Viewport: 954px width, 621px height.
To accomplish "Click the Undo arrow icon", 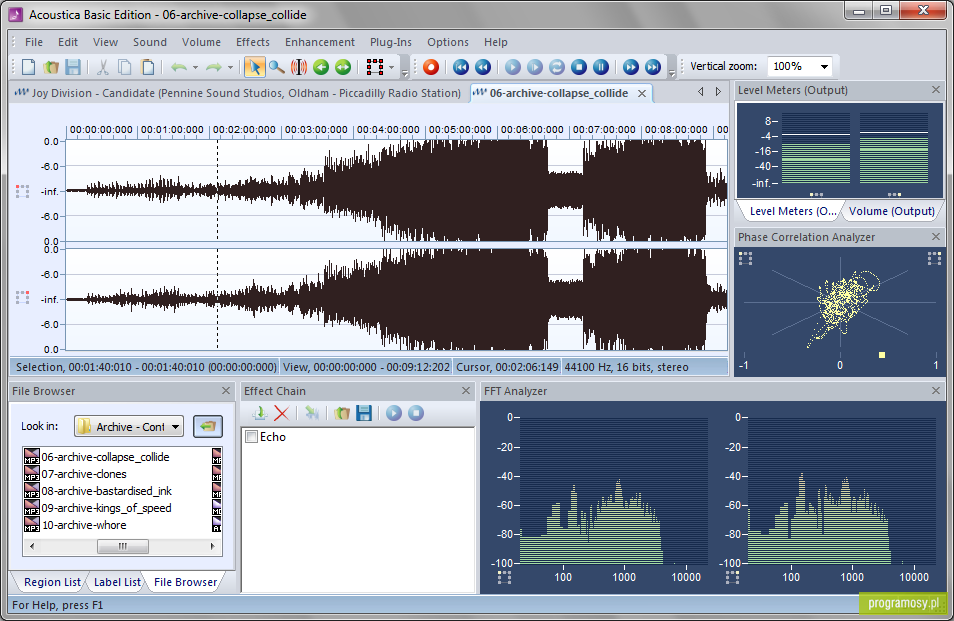I will coord(178,66).
